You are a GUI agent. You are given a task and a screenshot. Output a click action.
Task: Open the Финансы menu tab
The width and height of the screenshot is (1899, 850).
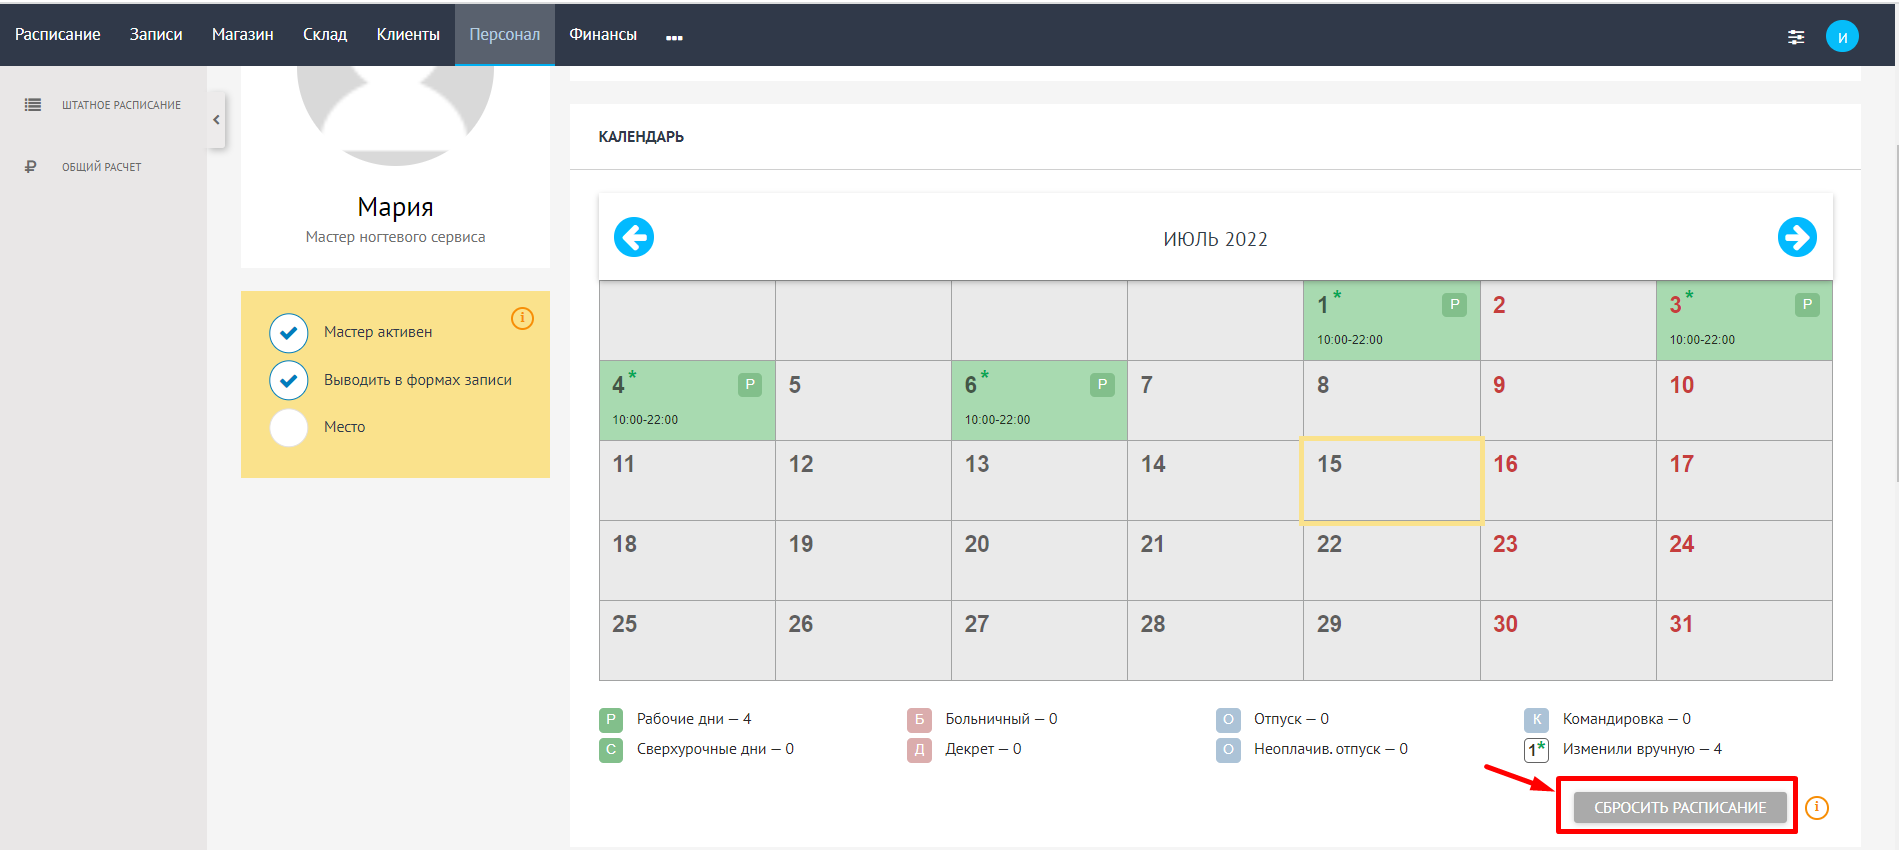coord(603,34)
